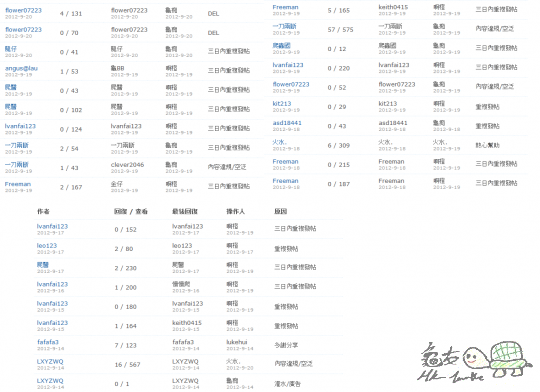540x392 pixels.
Task: Select last replier clever2046
Action: coord(127,165)
